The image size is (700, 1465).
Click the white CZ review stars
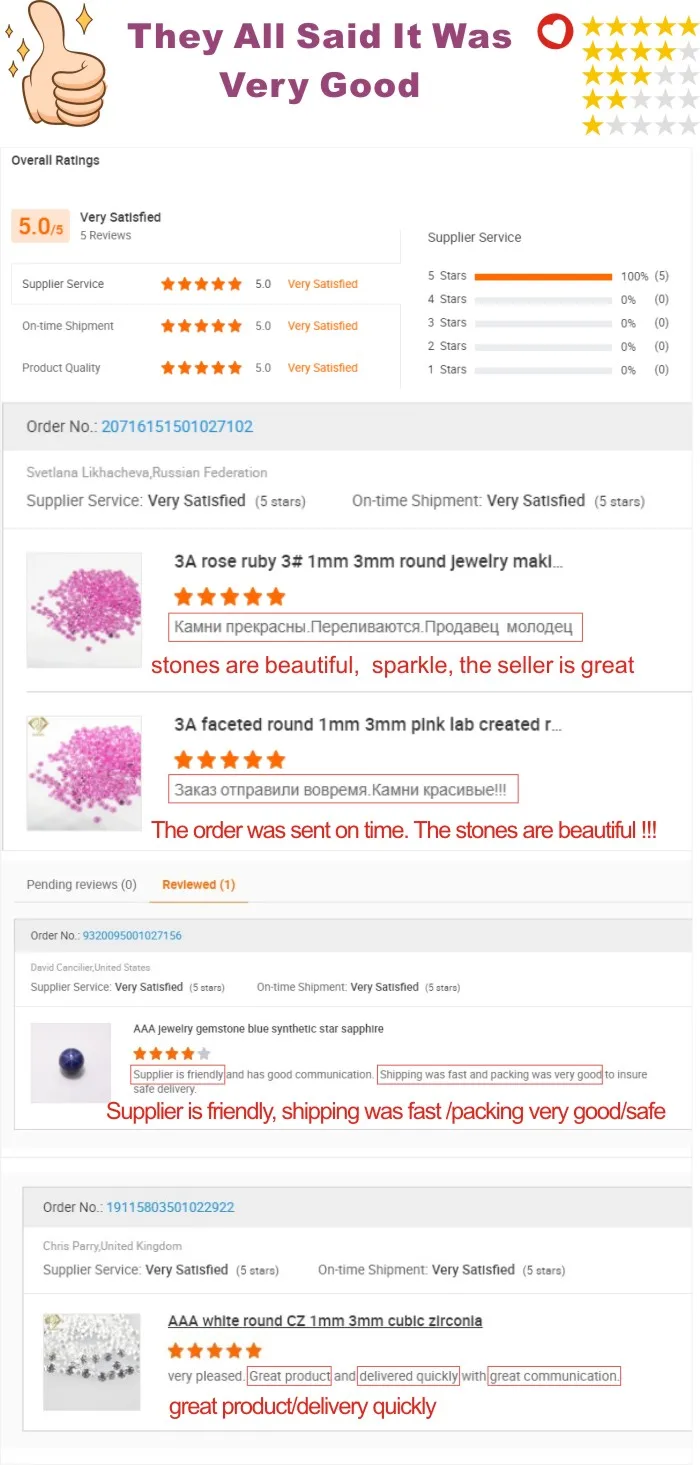(x=215, y=1351)
